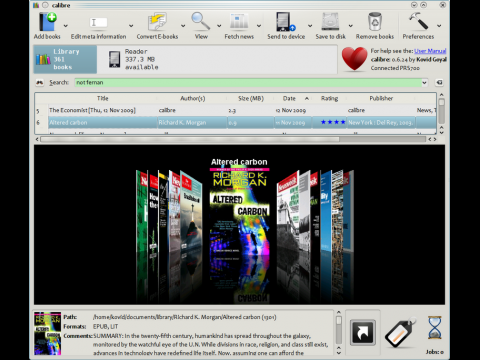Select the Reader device view
This screenshot has height=360, width=480.
tap(133, 59)
